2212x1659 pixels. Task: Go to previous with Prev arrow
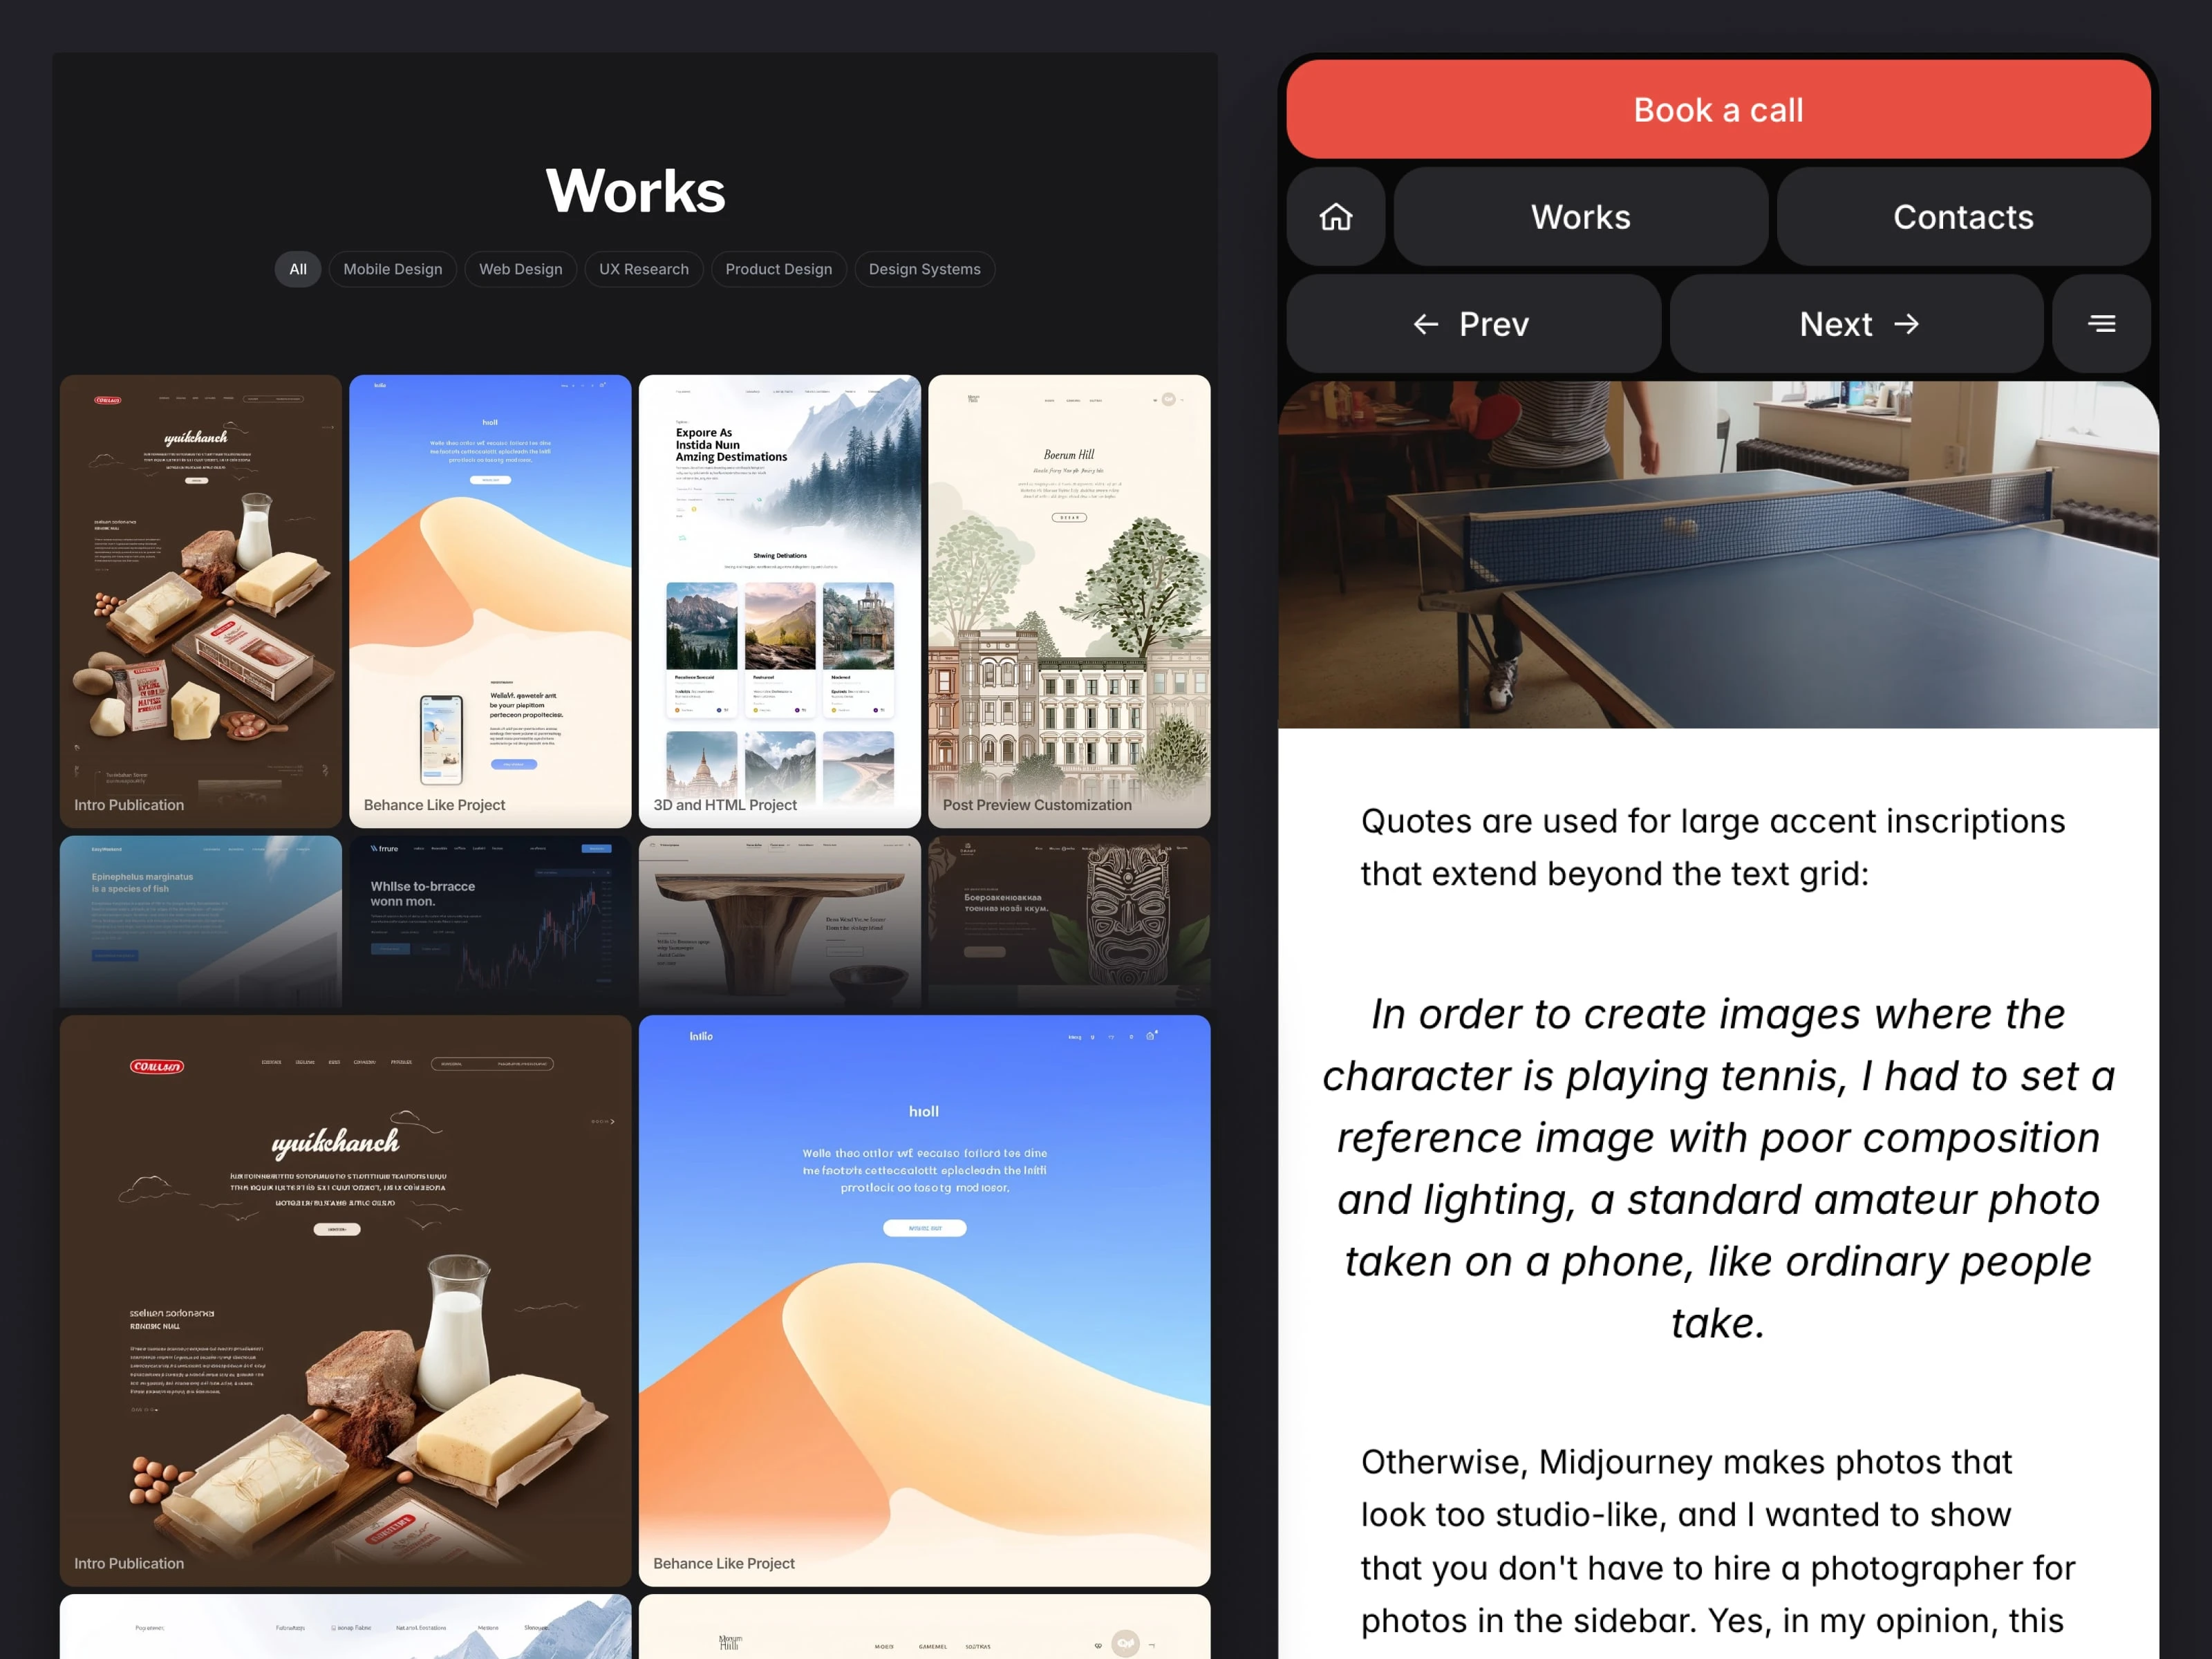coord(1472,324)
